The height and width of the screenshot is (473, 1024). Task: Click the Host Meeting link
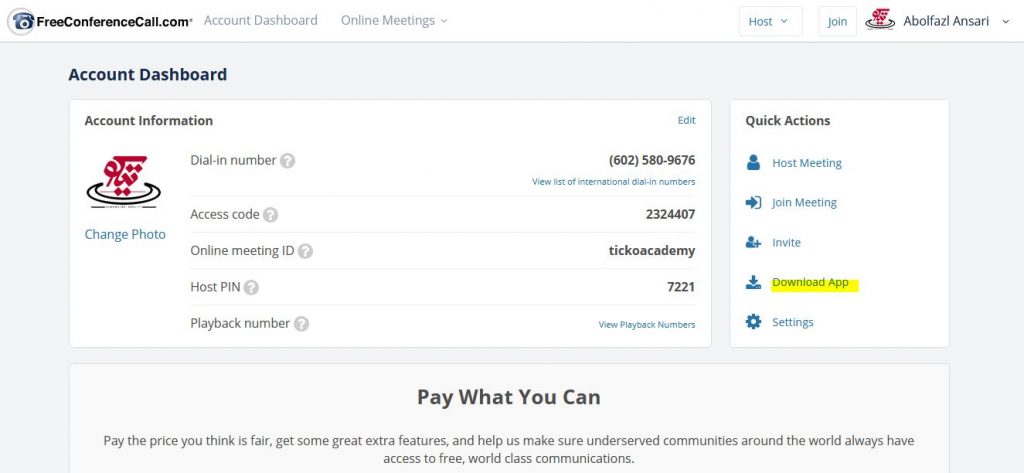[x=807, y=163]
